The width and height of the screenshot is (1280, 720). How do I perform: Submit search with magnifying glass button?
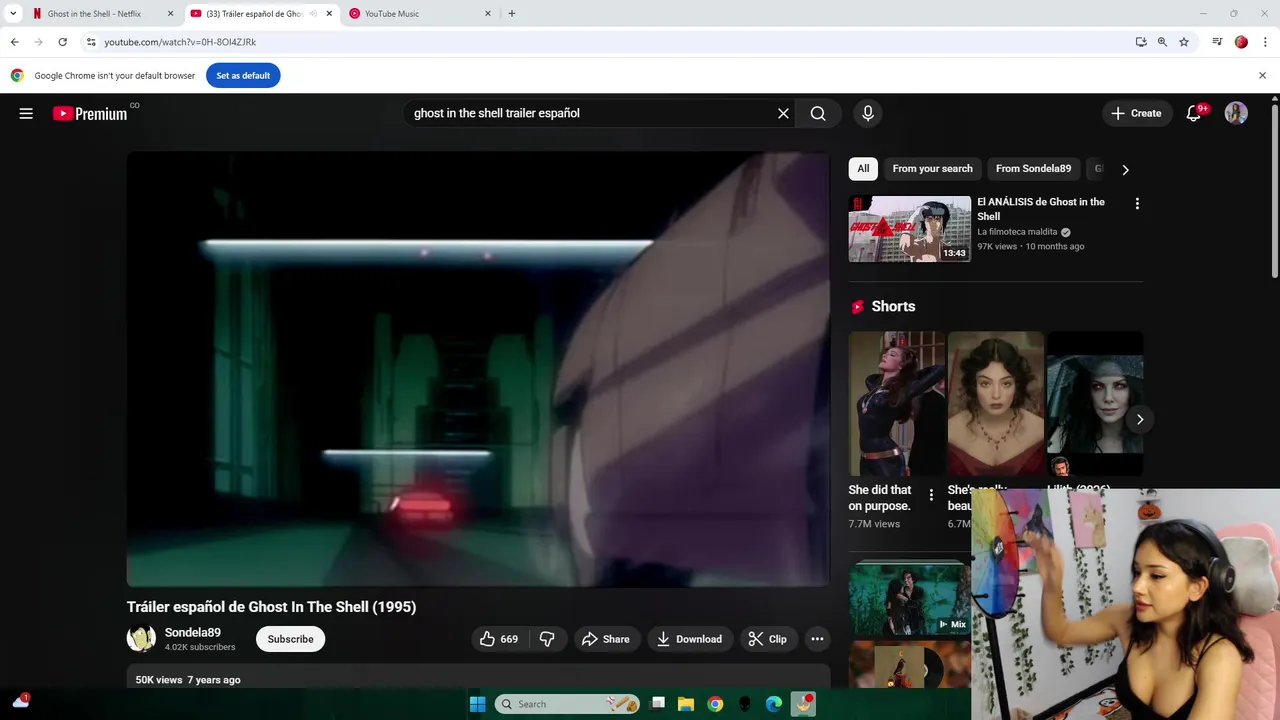coord(818,113)
